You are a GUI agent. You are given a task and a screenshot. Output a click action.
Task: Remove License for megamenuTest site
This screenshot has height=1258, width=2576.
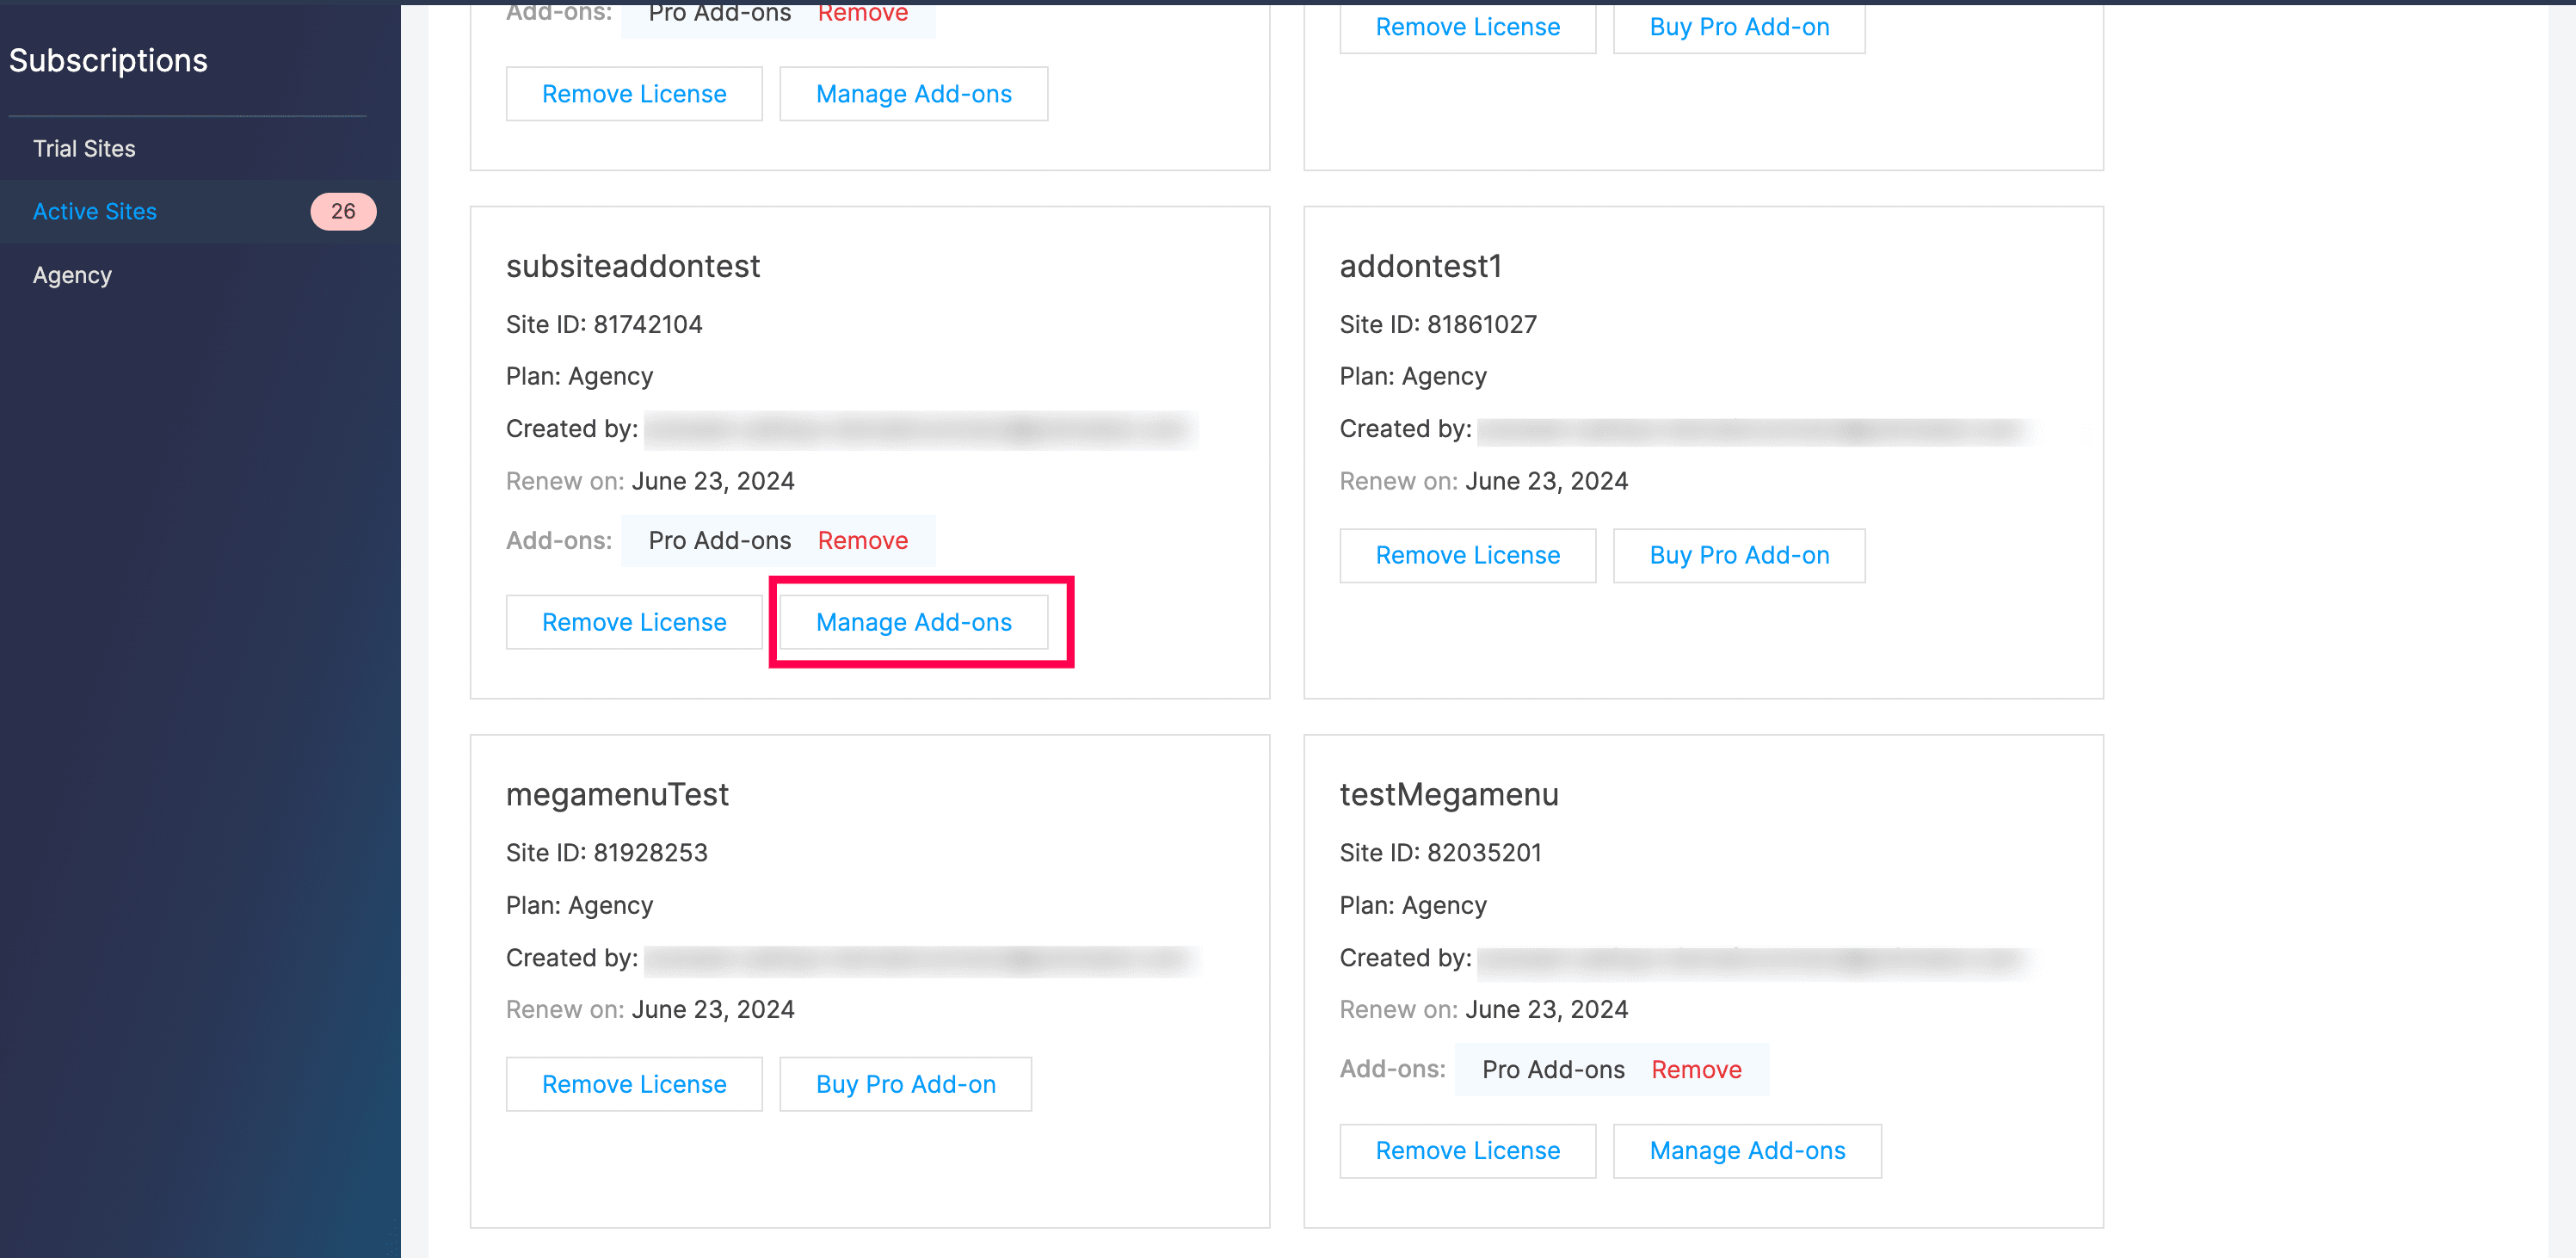[x=634, y=1084]
